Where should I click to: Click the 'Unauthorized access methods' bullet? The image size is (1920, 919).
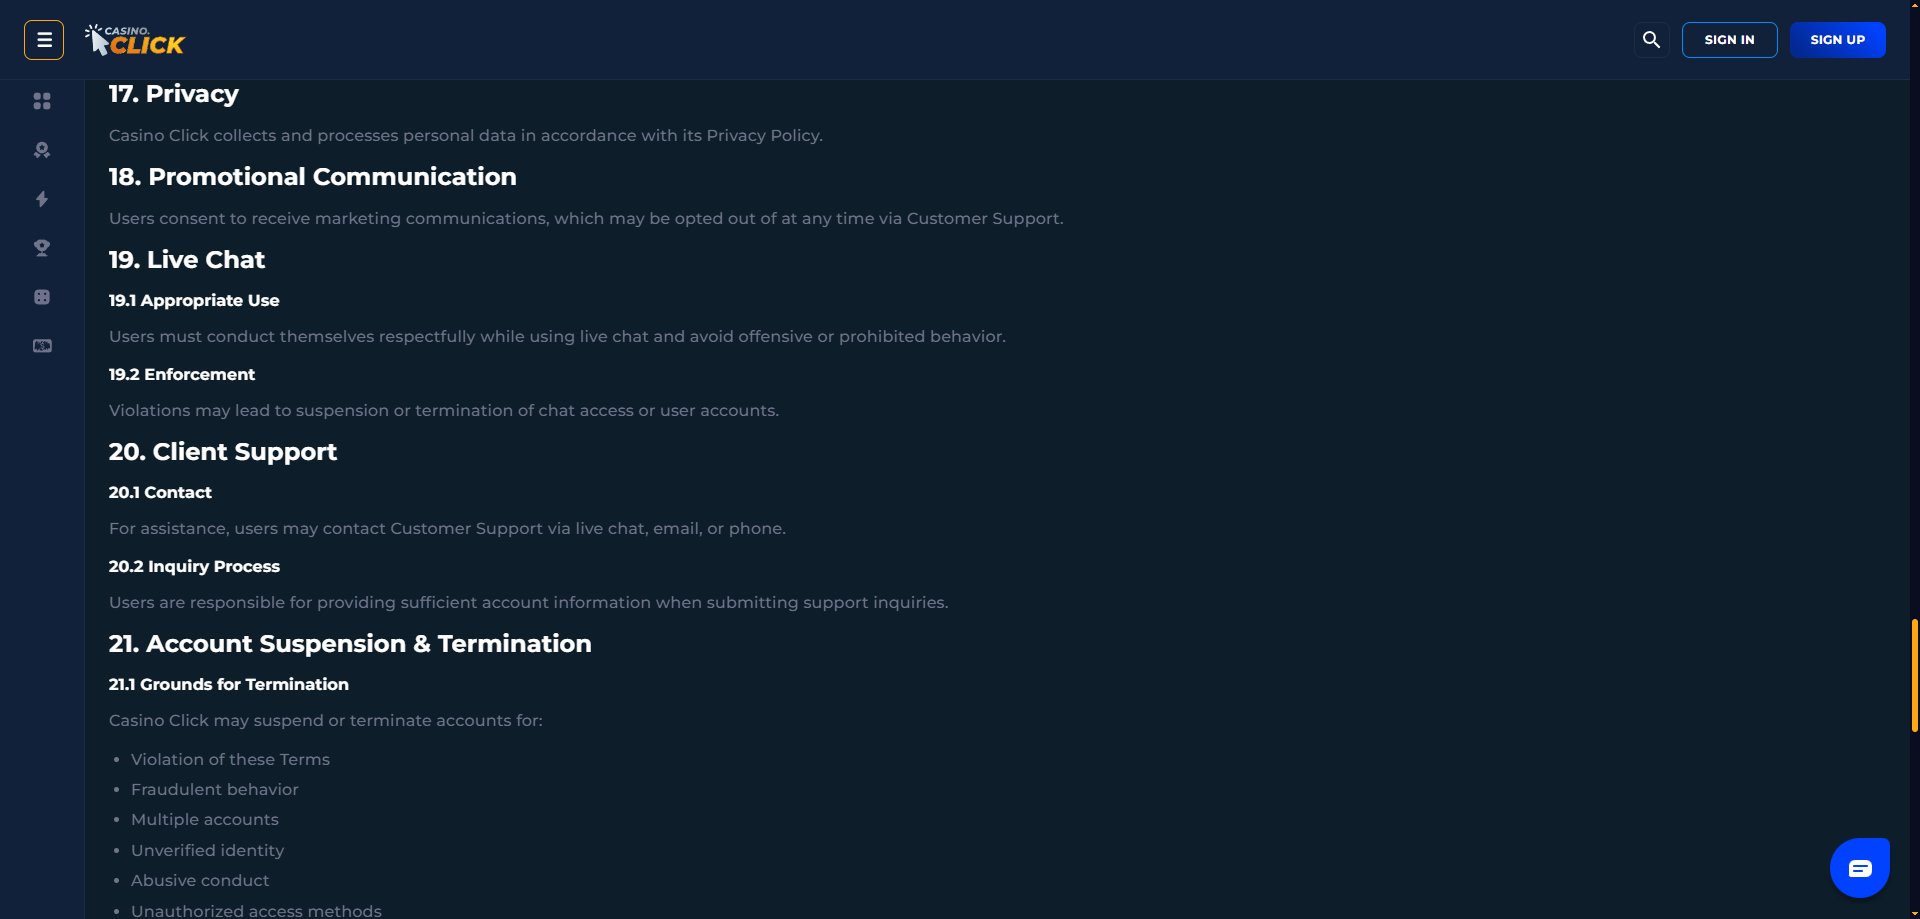point(256,911)
